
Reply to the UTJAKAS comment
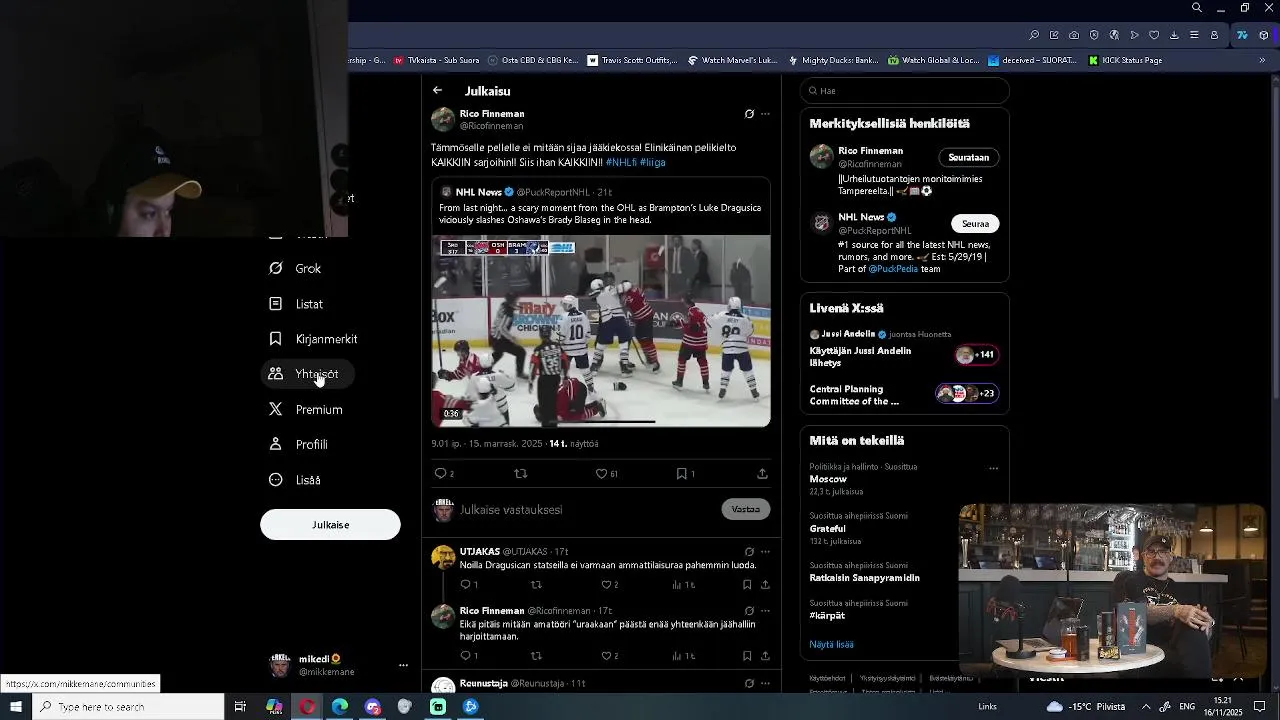[x=468, y=585]
